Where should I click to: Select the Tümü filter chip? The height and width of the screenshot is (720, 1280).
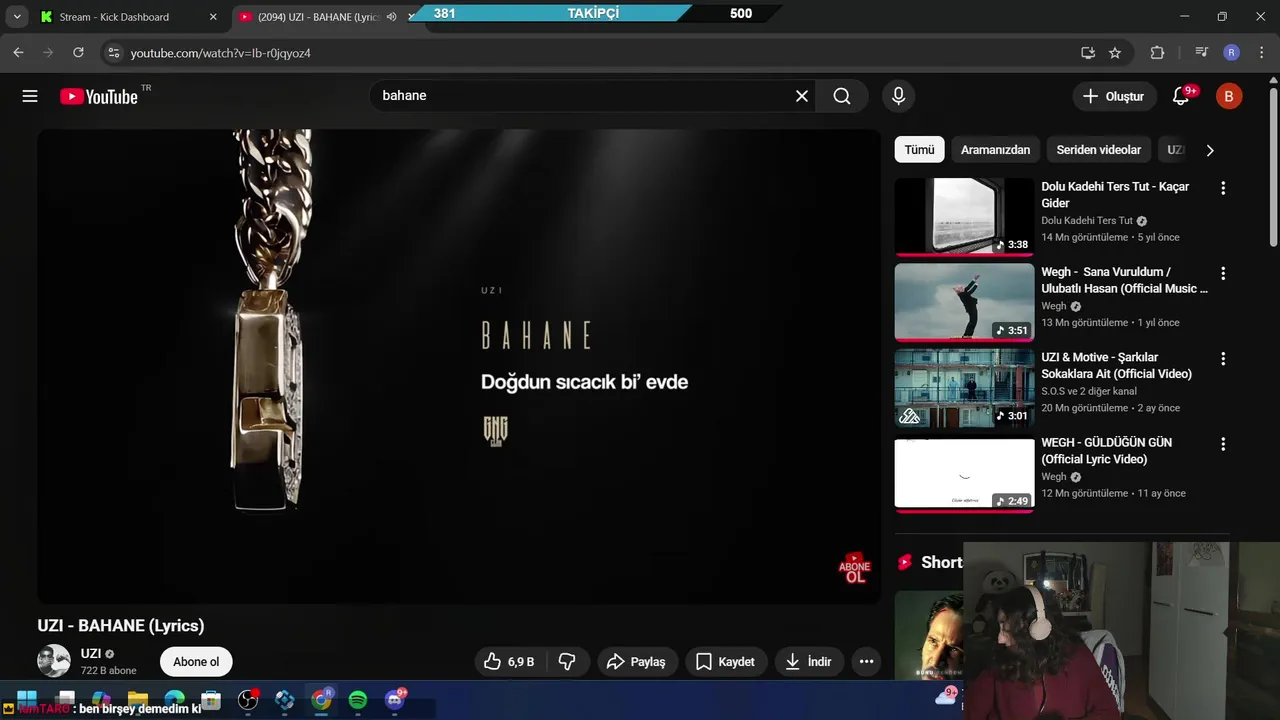pos(919,150)
